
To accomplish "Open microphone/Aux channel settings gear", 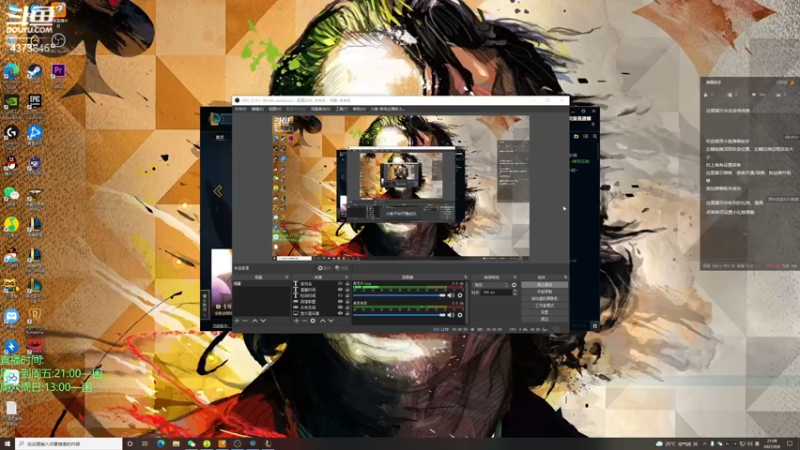I will pyautogui.click(x=460, y=295).
